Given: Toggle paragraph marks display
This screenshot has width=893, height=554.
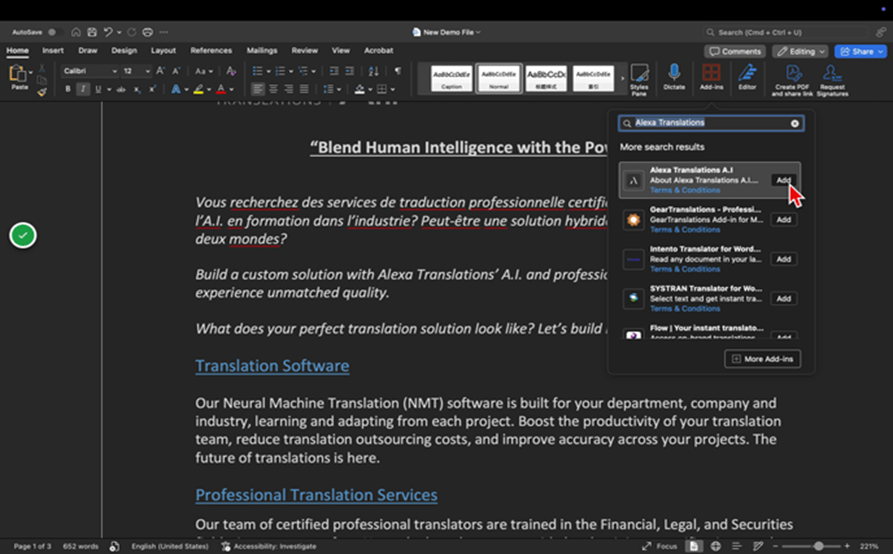Looking at the screenshot, I should point(398,71).
